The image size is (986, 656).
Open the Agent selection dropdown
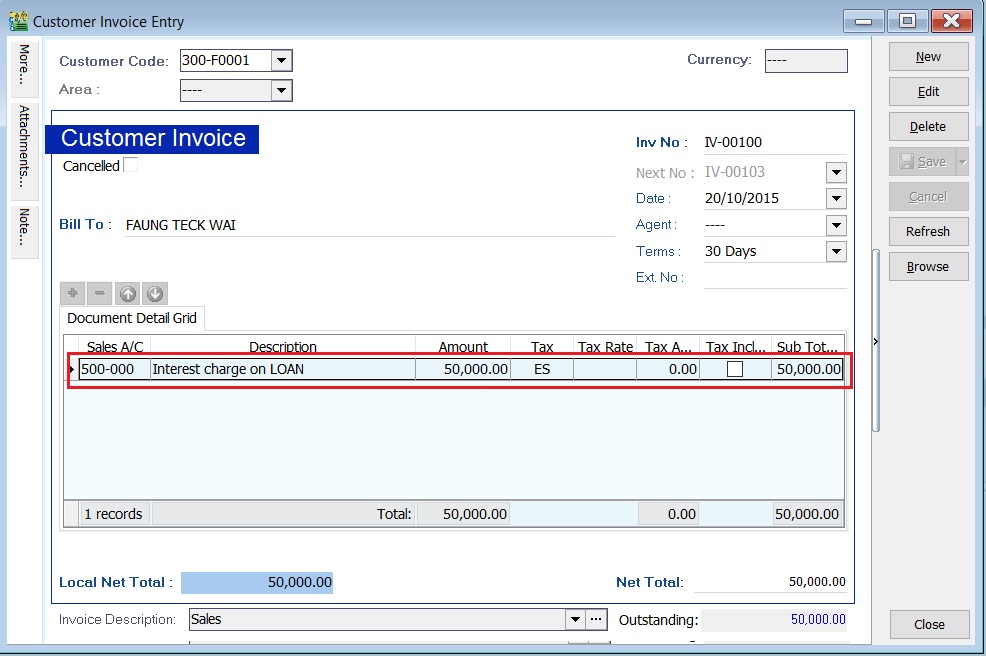837,225
